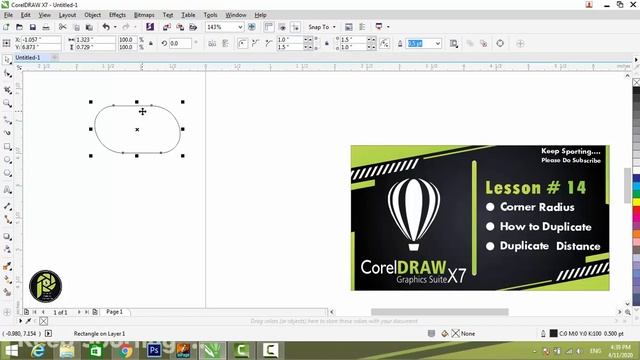Screen dimensions: 640x360
Task: Pick the yellow swatch in the color palette
Action: 636,201
